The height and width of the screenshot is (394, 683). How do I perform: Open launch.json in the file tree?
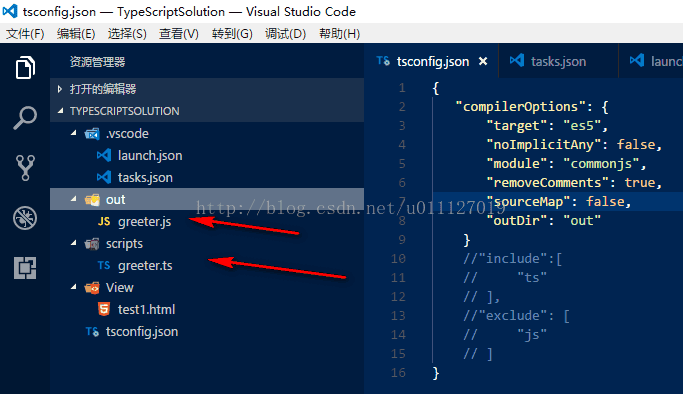tap(150, 155)
